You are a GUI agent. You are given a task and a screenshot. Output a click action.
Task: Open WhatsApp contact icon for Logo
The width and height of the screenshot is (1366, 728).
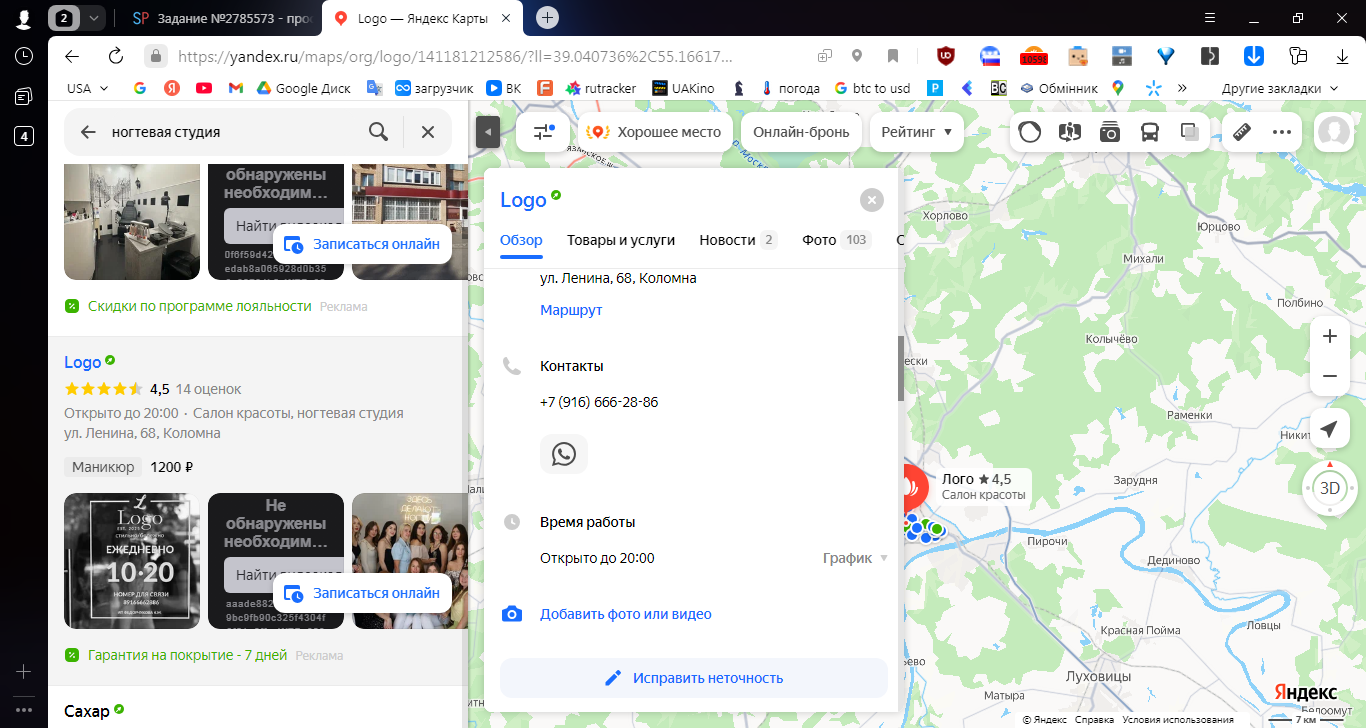pyautogui.click(x=564, y=454)
